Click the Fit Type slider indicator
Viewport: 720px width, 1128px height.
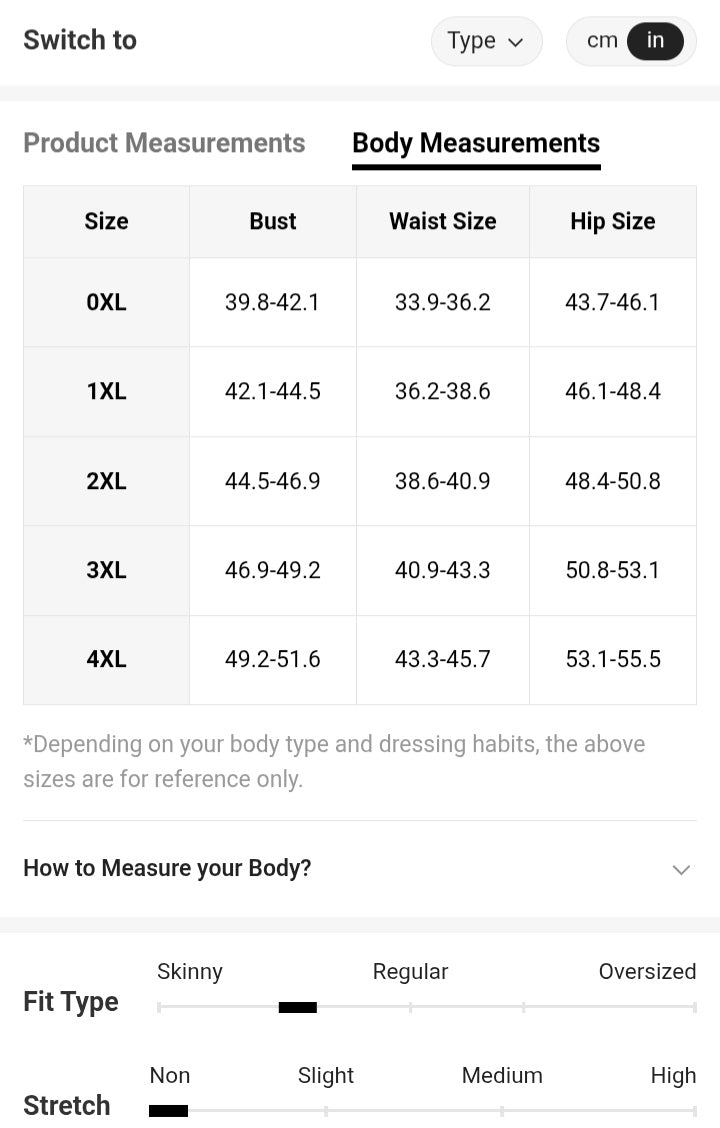coord(297,1007)
